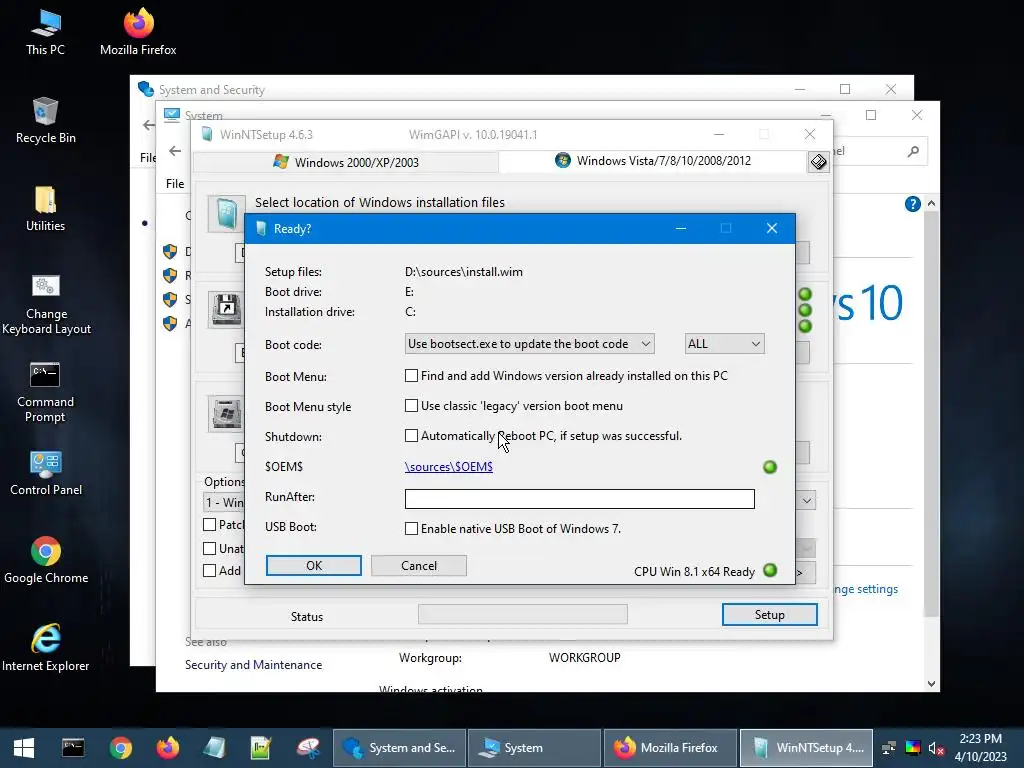This screenshot has height=768, width=1024.
Task: Click the Status progress bar
Action: pos(522,615)
